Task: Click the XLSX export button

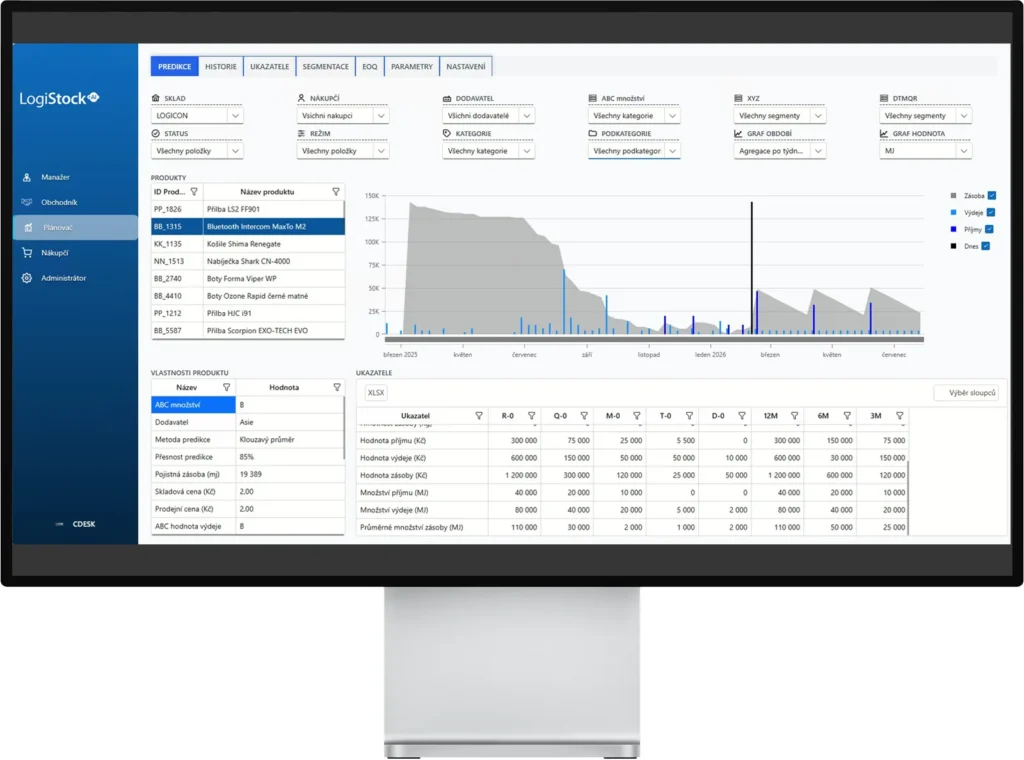Action: tap(376, 393)
